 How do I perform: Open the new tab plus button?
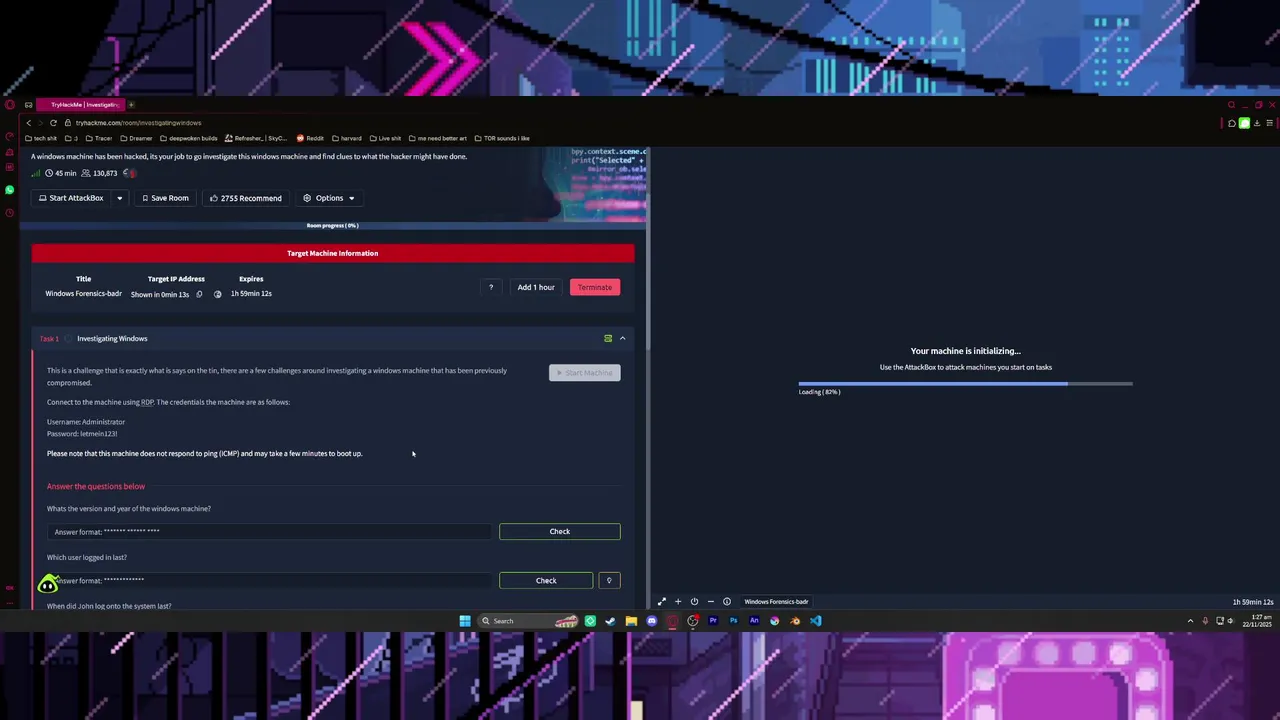click(x=131, y=104)
